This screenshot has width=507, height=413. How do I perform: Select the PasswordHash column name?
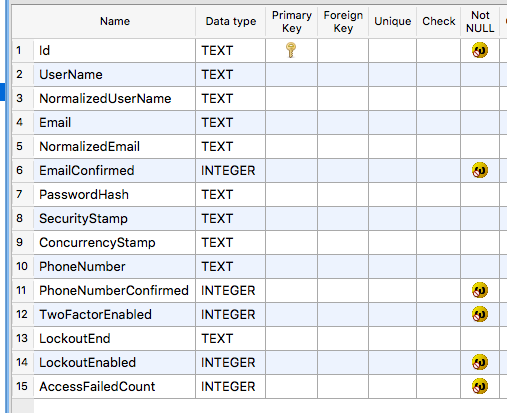click(84, 195)
